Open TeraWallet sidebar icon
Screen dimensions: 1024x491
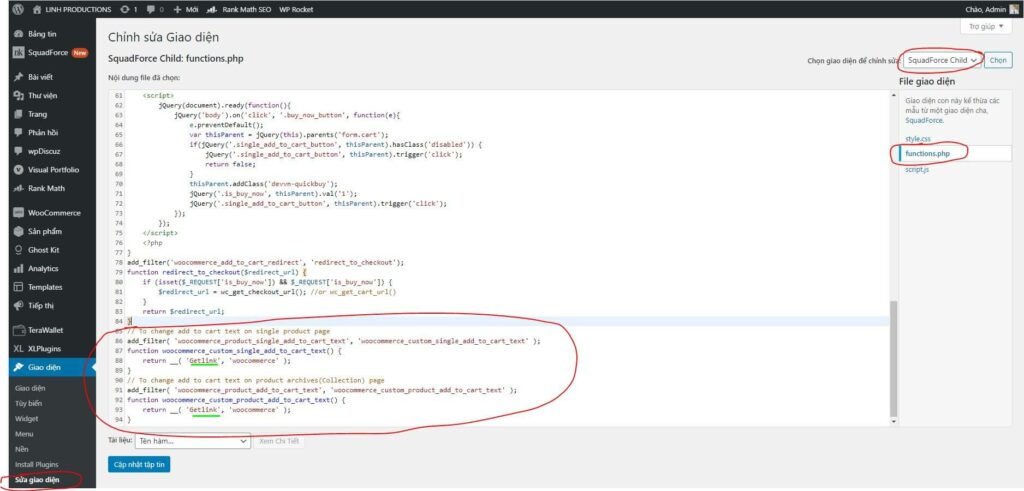(x=19, y=330)
